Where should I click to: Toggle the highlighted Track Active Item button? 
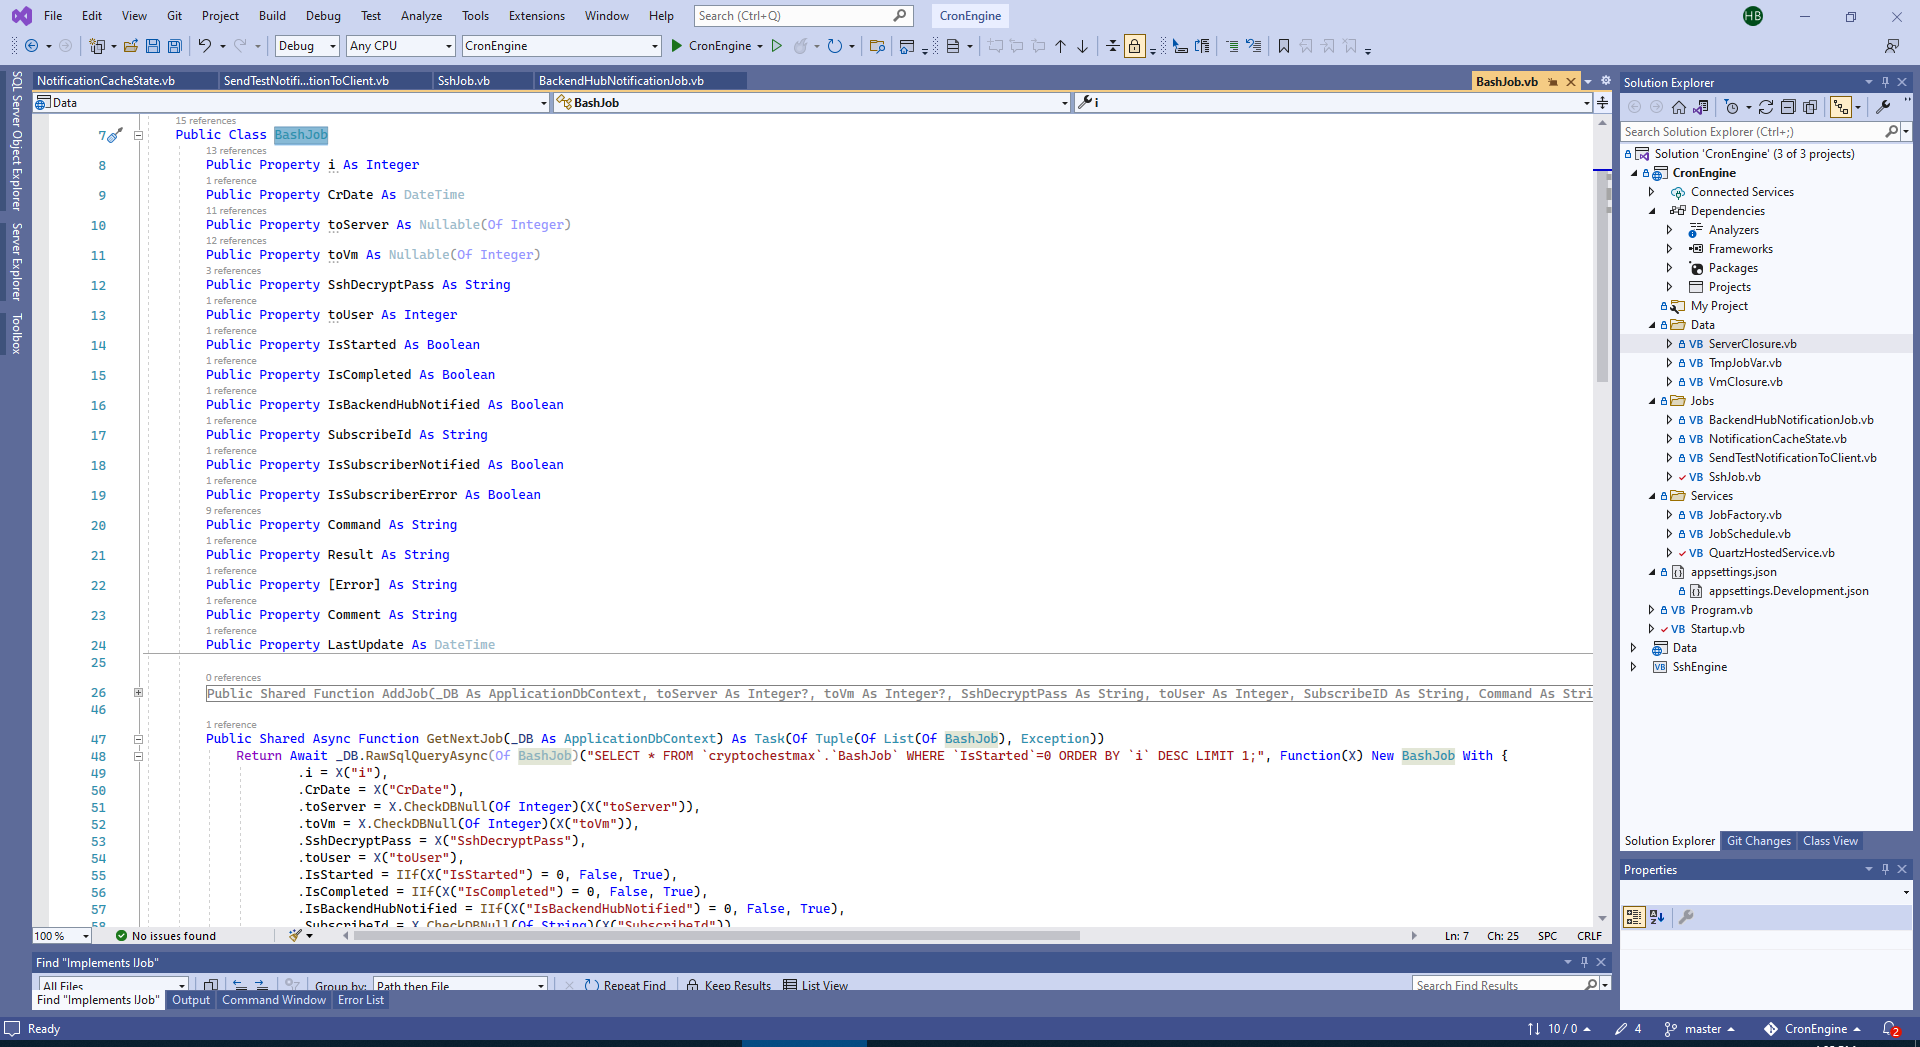[x=1841, y=107]
